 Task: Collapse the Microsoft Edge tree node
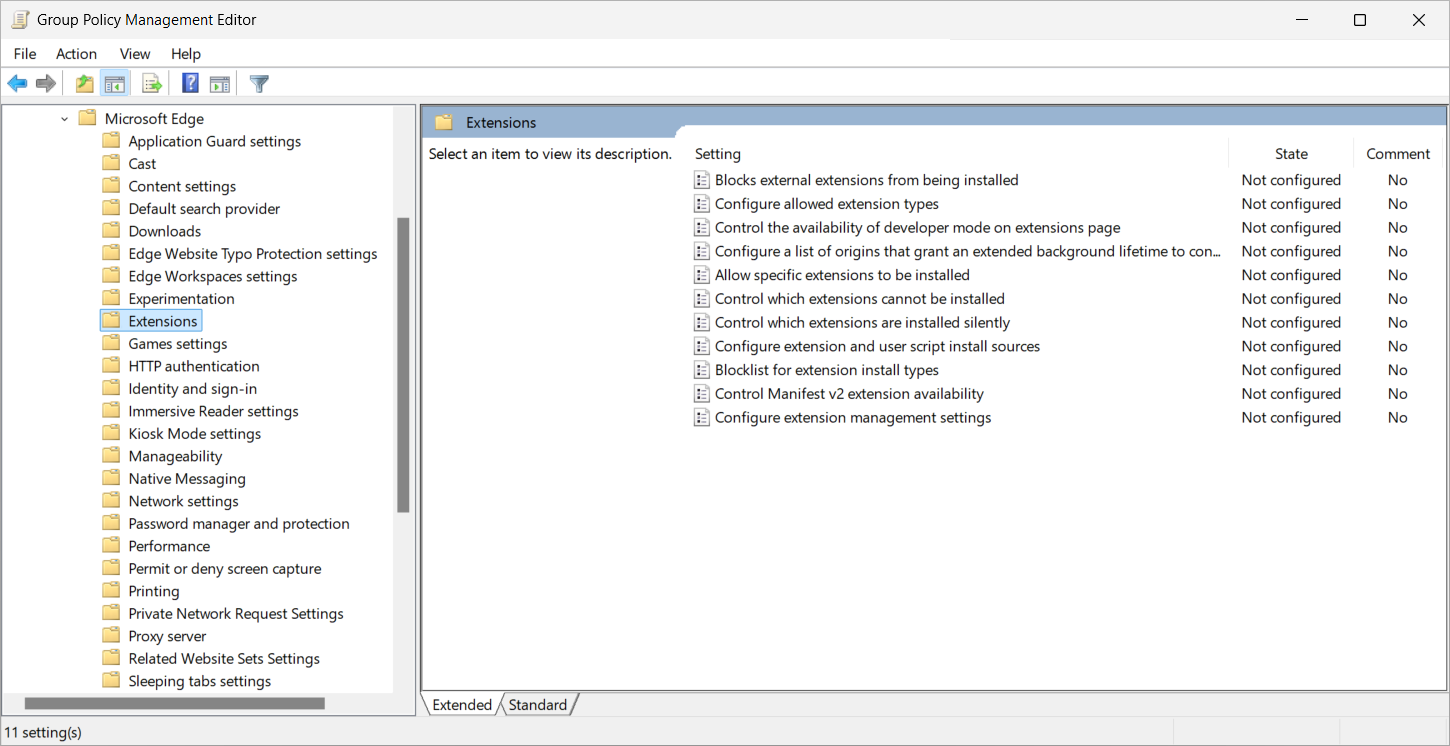tap(64, 118)
